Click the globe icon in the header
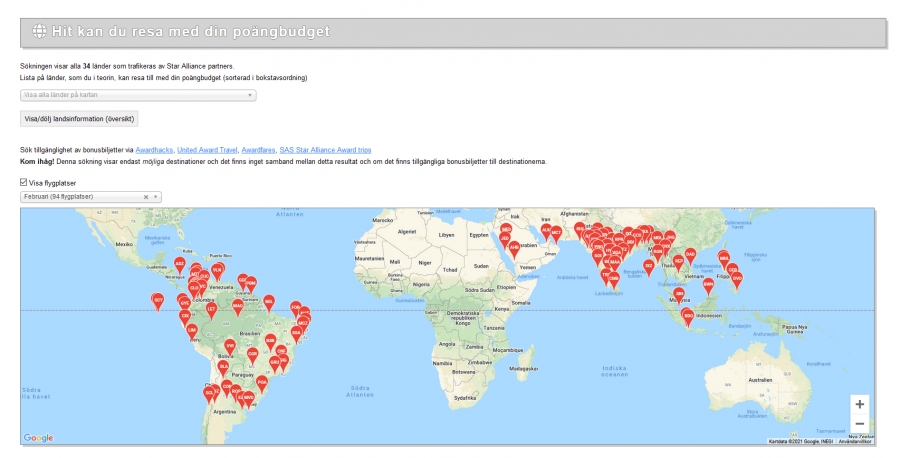900x458 pixels. 39,31
